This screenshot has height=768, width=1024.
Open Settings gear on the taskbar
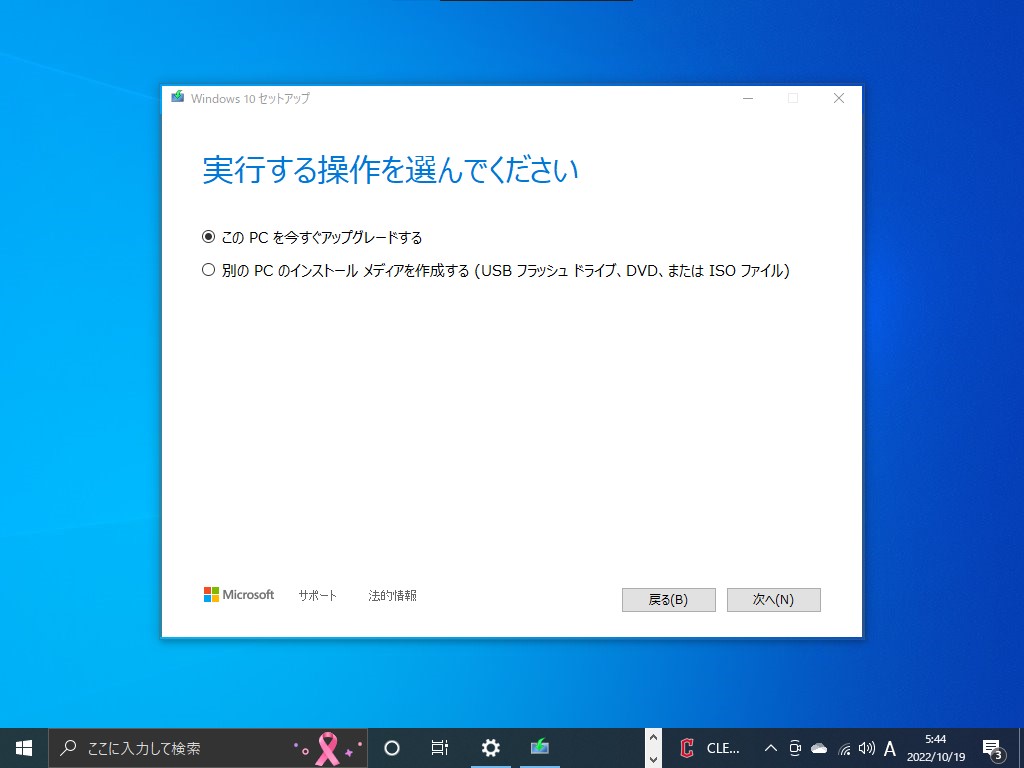tap(490, 748)
